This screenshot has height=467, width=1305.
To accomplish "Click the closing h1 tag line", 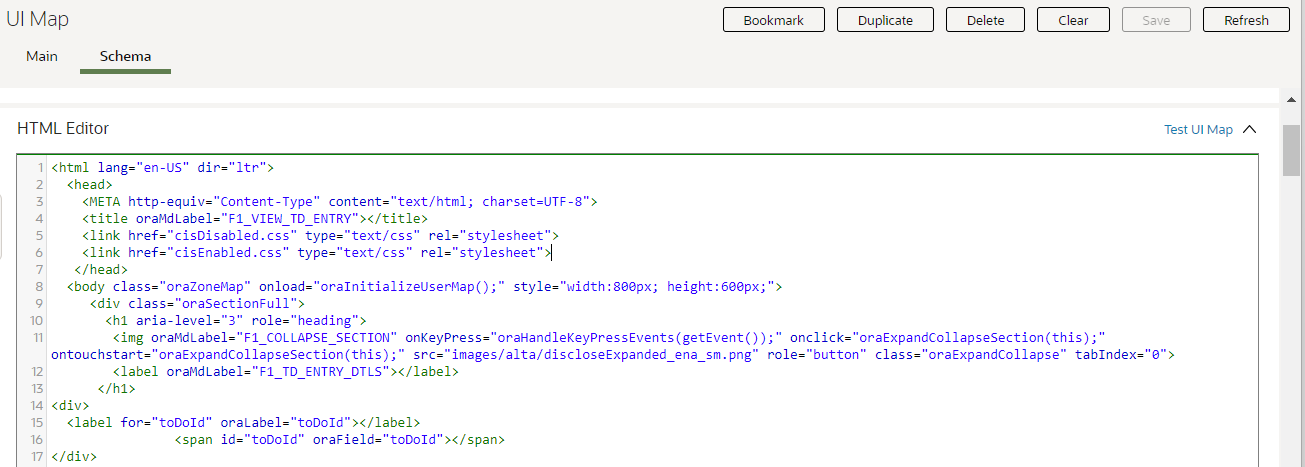I will (x=116, y=388).
